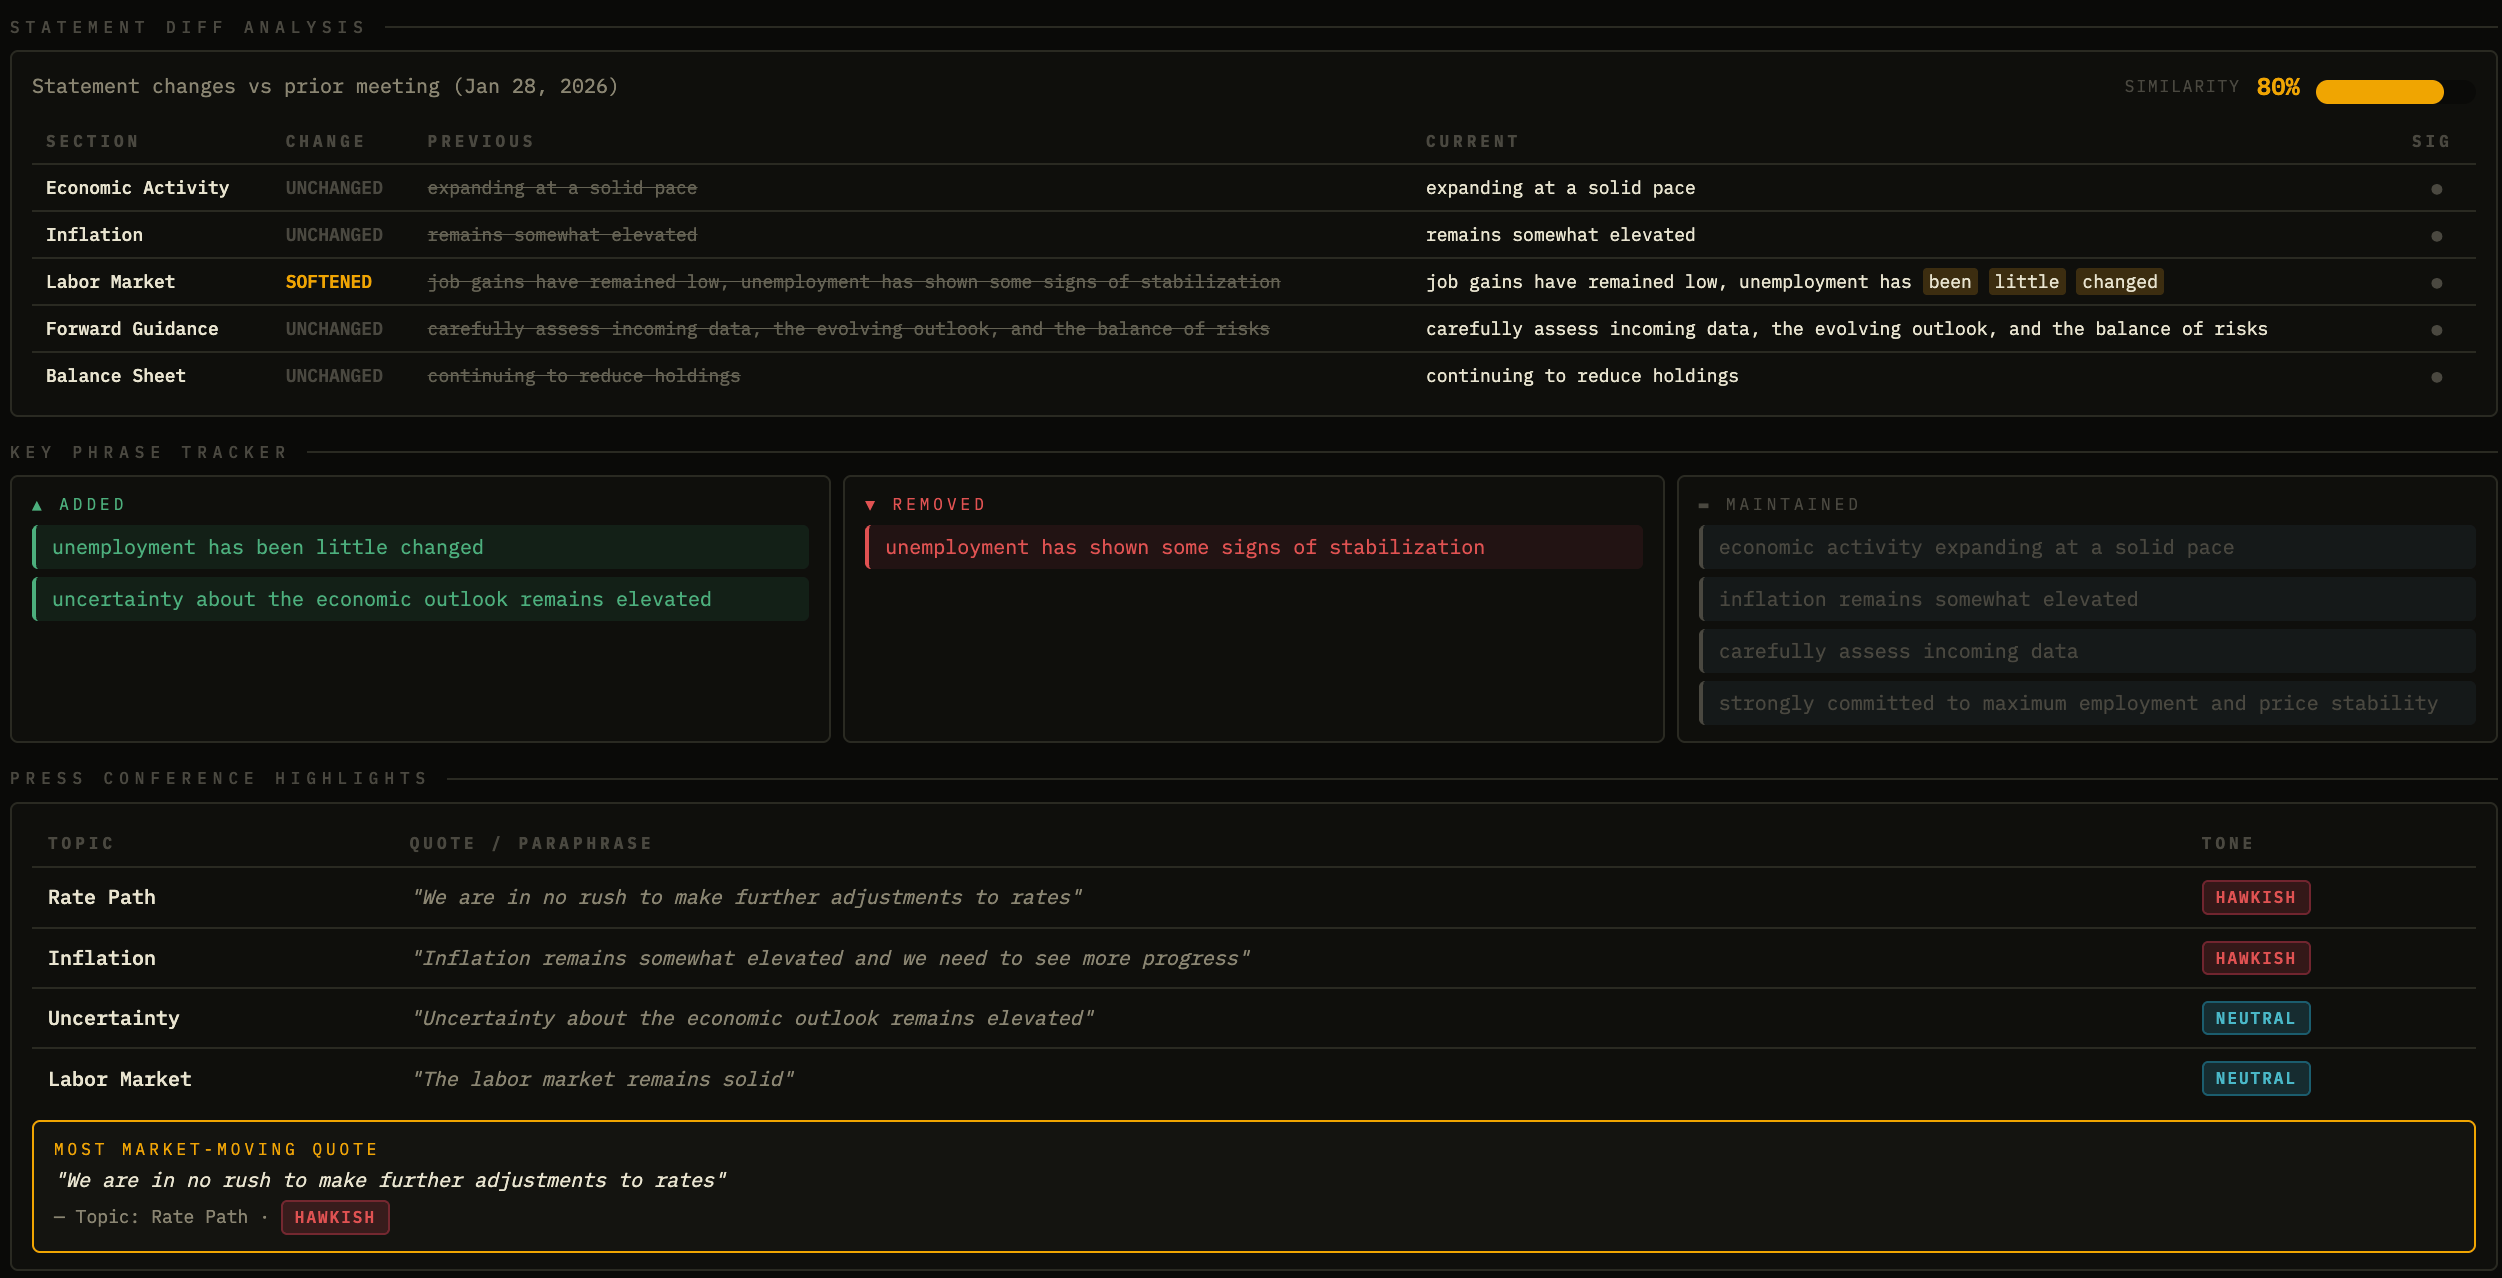Click the MAINTAINED dash icon

pyautogui.click(x=1703, y=506)
